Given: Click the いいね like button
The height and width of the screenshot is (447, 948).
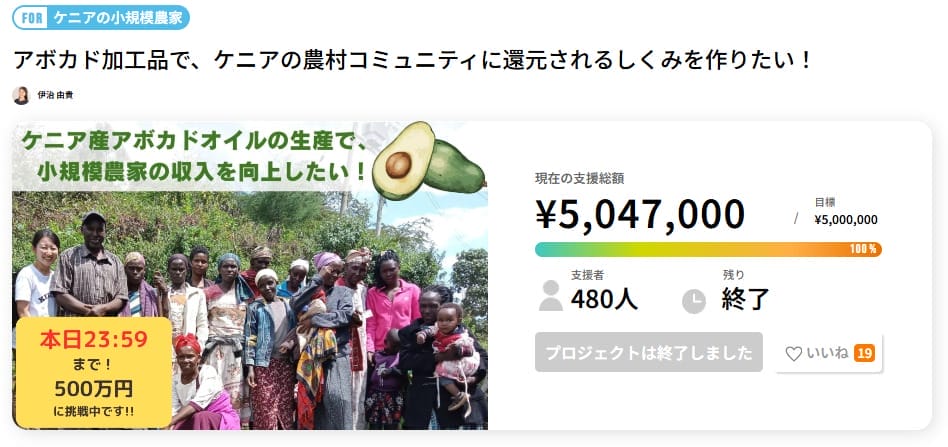Looking at the screenshot, I should click(x=829, y=353).
